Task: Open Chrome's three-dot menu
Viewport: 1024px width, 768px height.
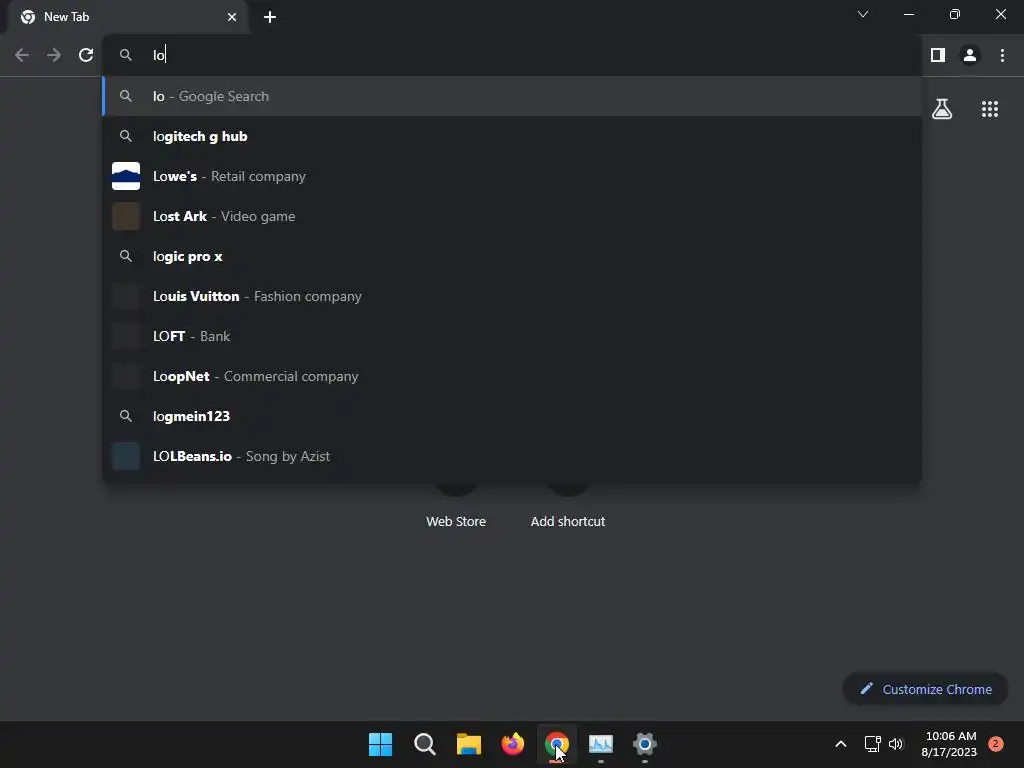Action: coord(1002,55)
